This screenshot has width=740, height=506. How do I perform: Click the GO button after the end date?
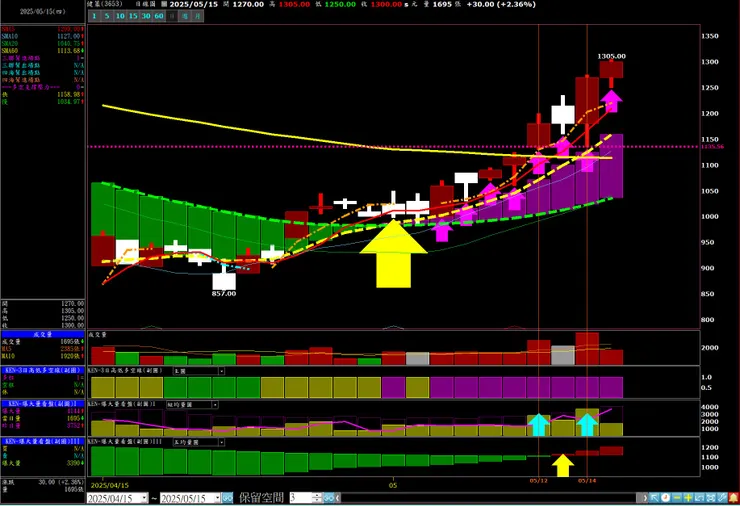coord(227,498)
